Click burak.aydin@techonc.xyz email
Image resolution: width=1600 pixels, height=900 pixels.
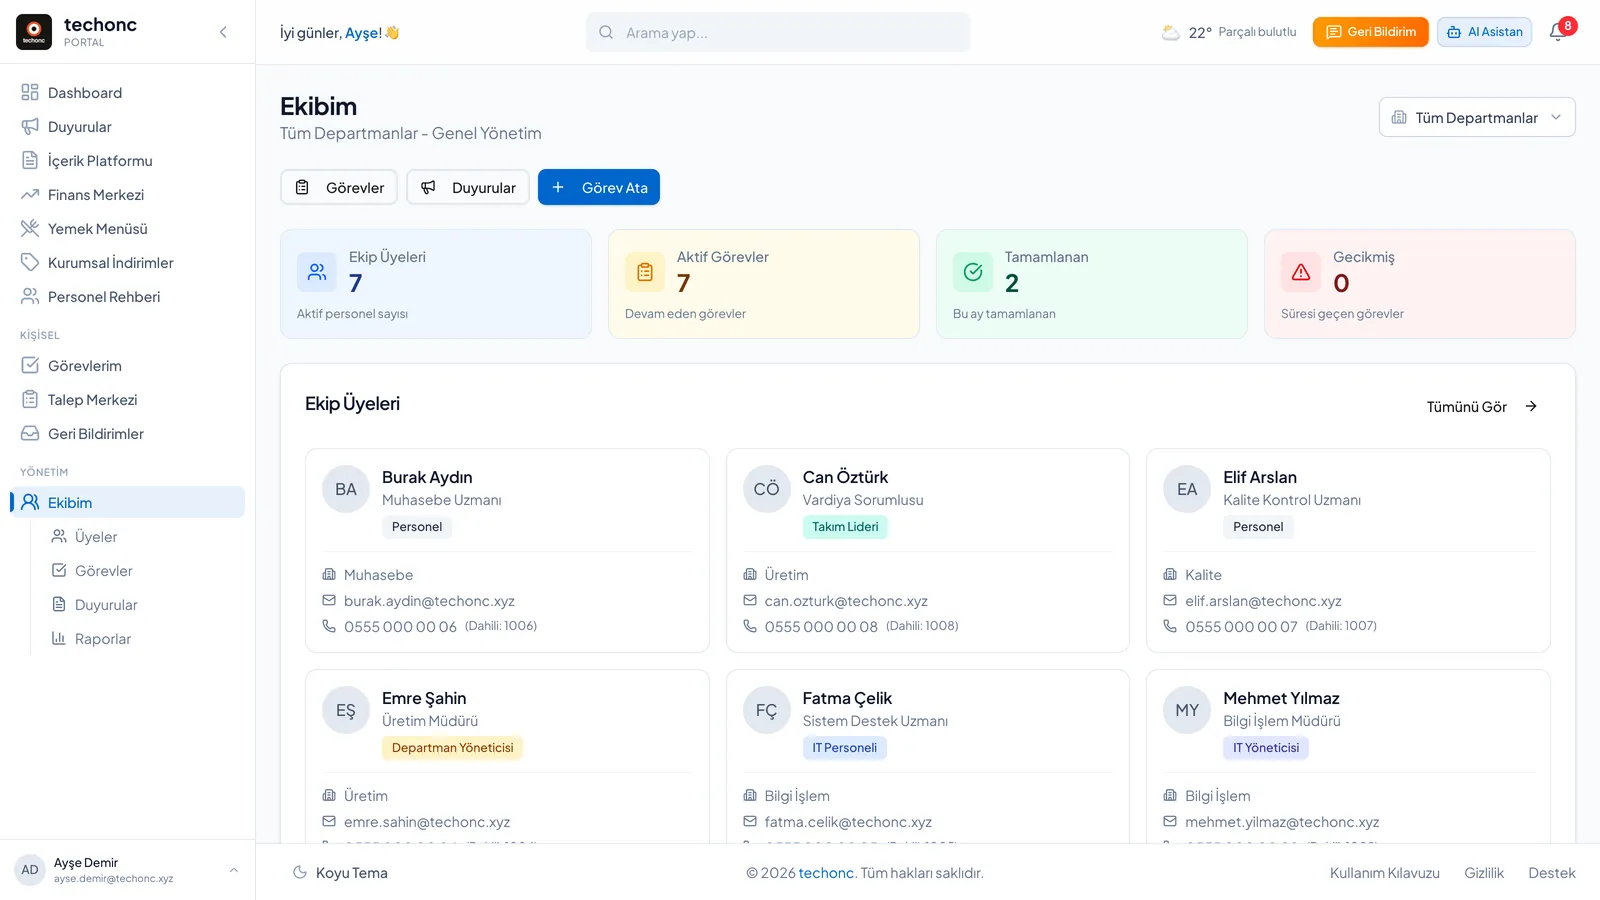pyautogui.click(x=429, y=601)
